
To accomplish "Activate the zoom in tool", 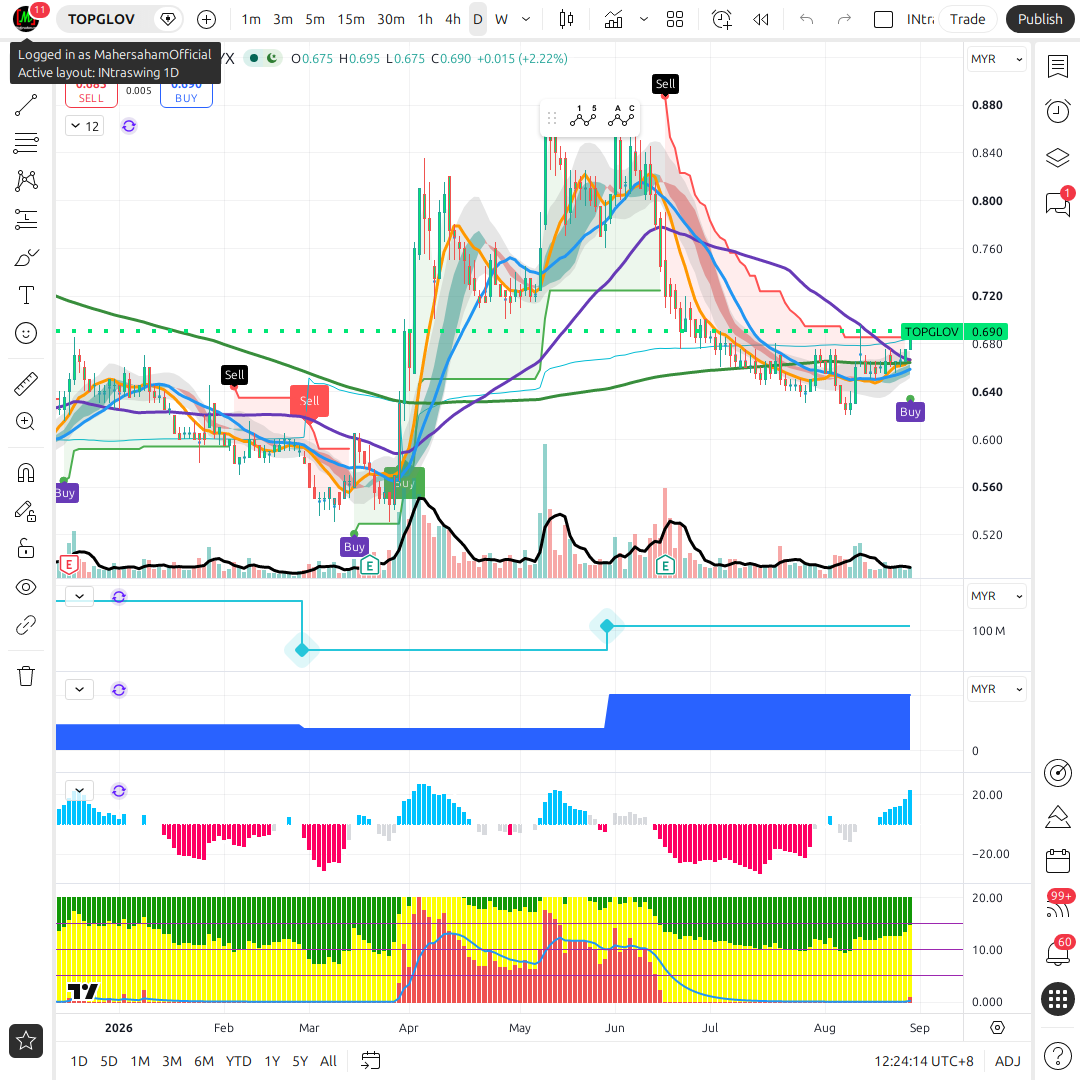I will coord(26,422).
